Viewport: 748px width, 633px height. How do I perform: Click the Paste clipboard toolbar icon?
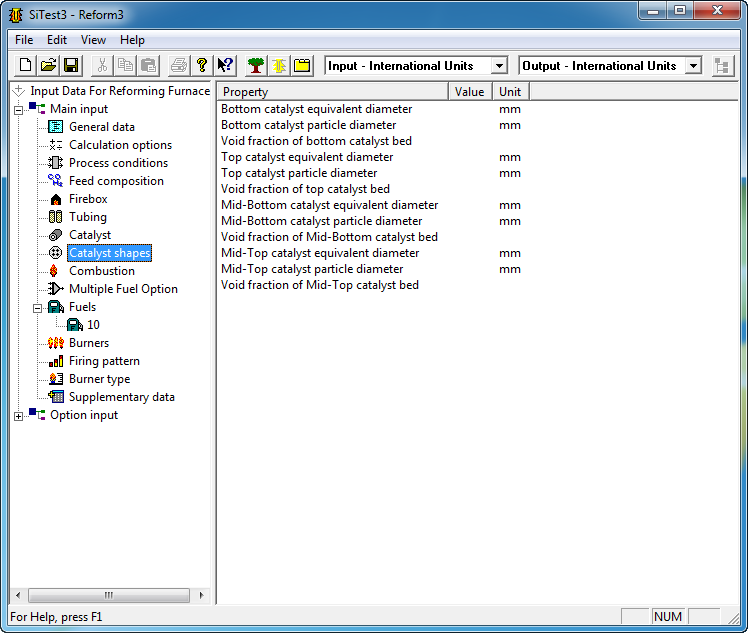[149, 65]
